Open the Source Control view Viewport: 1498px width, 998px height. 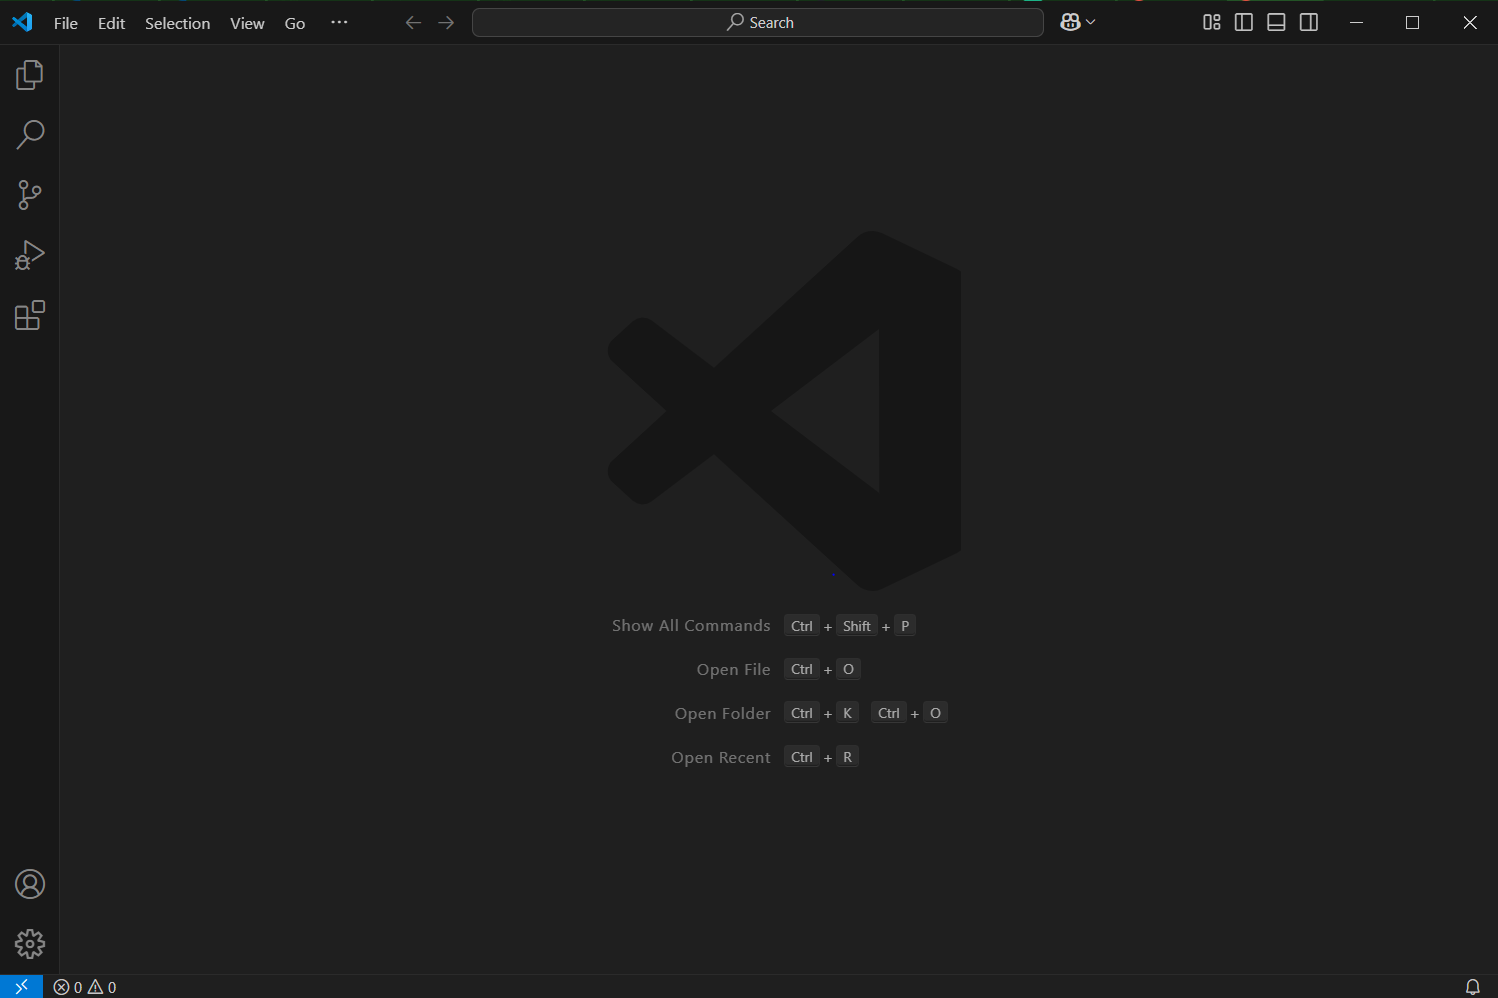[x=30, y=195]
